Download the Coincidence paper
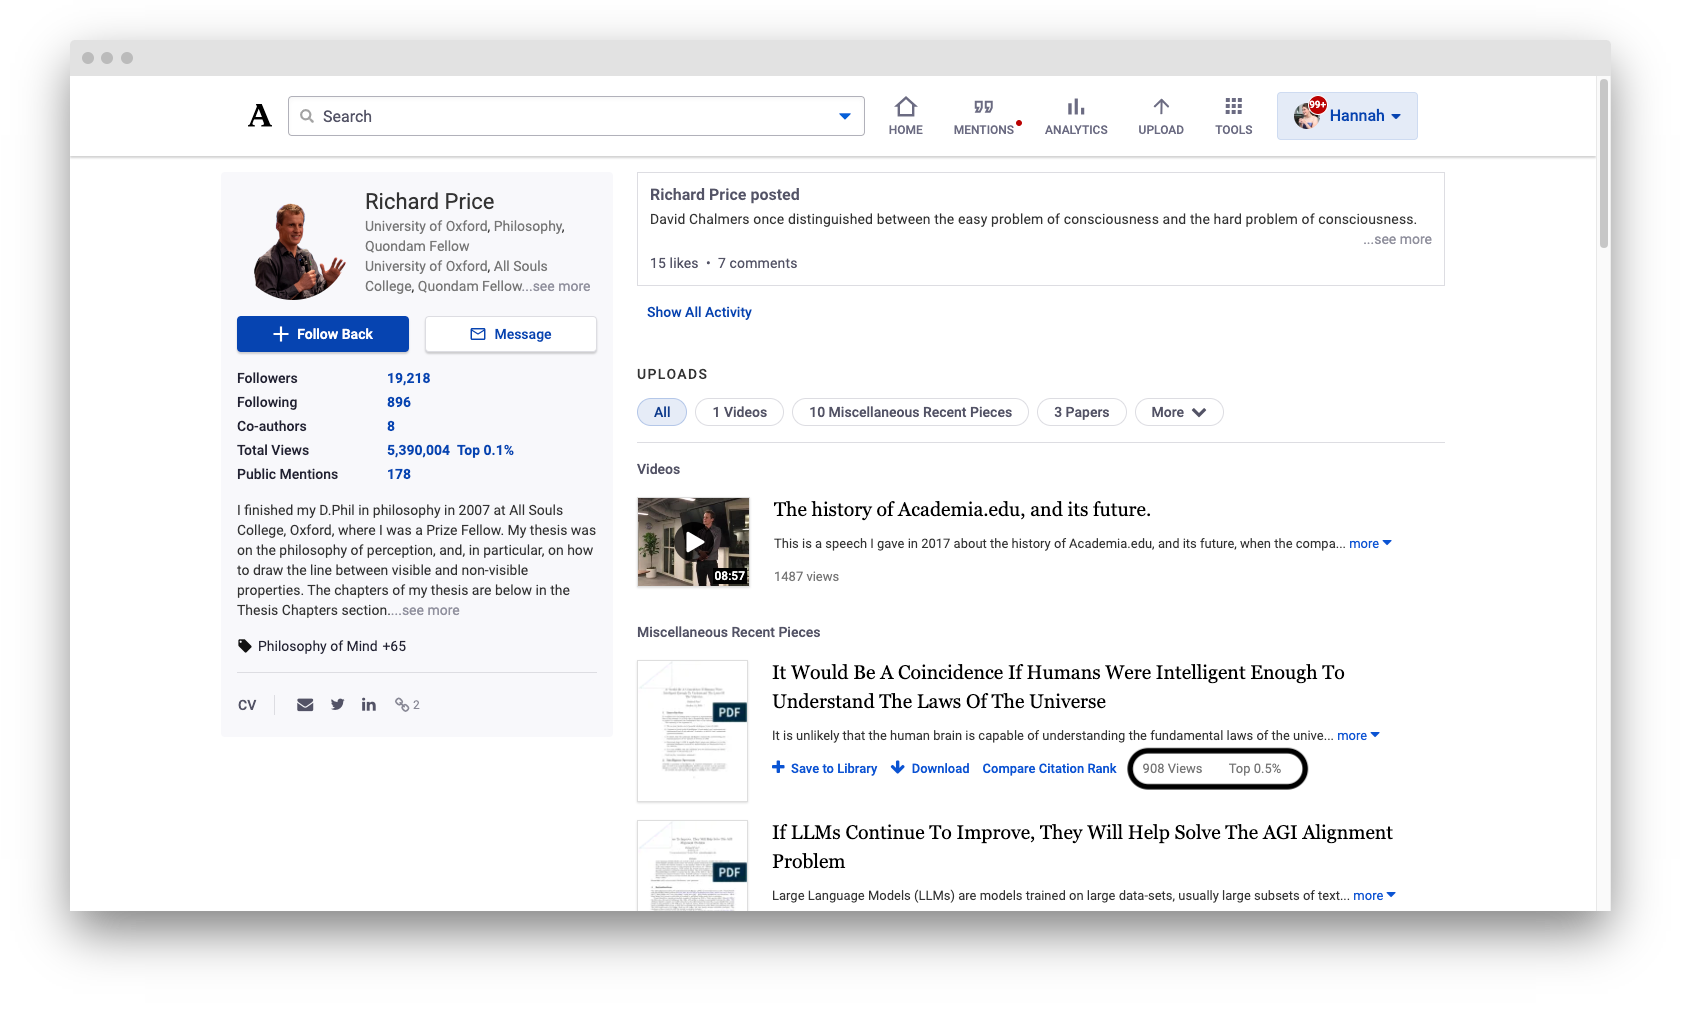 click(930, 768)
